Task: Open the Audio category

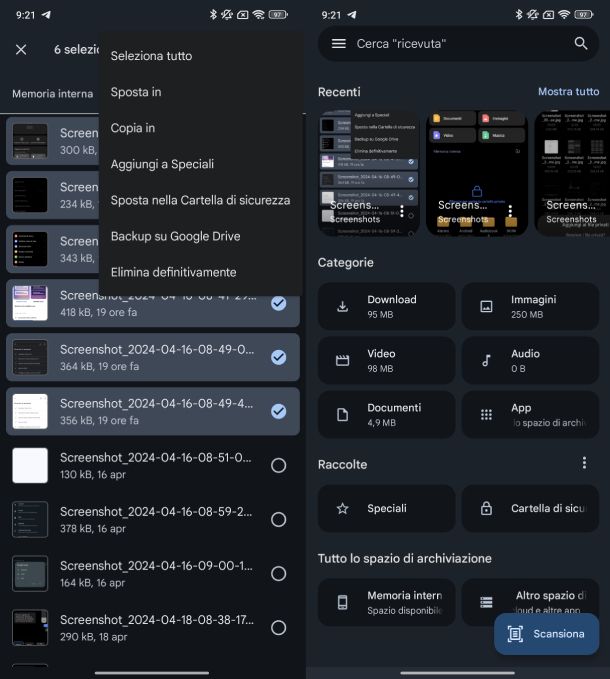Action: pyautogui.click(x=530, y=361)
